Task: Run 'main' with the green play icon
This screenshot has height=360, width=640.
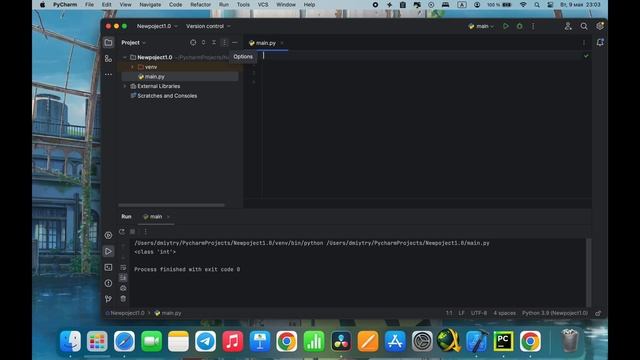Action: [506, 26]
